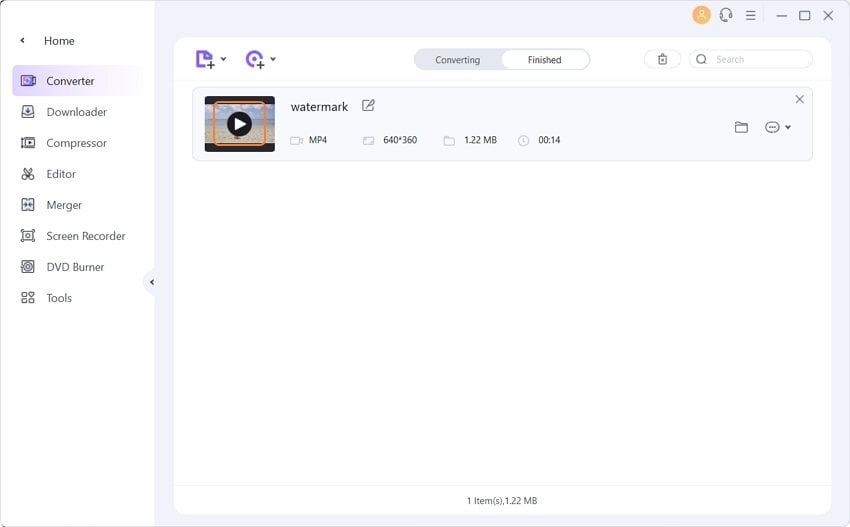This screenshot has width=850, height=527.
Task: Open the hamburger main menu
Action: click(x=750, y=16)
